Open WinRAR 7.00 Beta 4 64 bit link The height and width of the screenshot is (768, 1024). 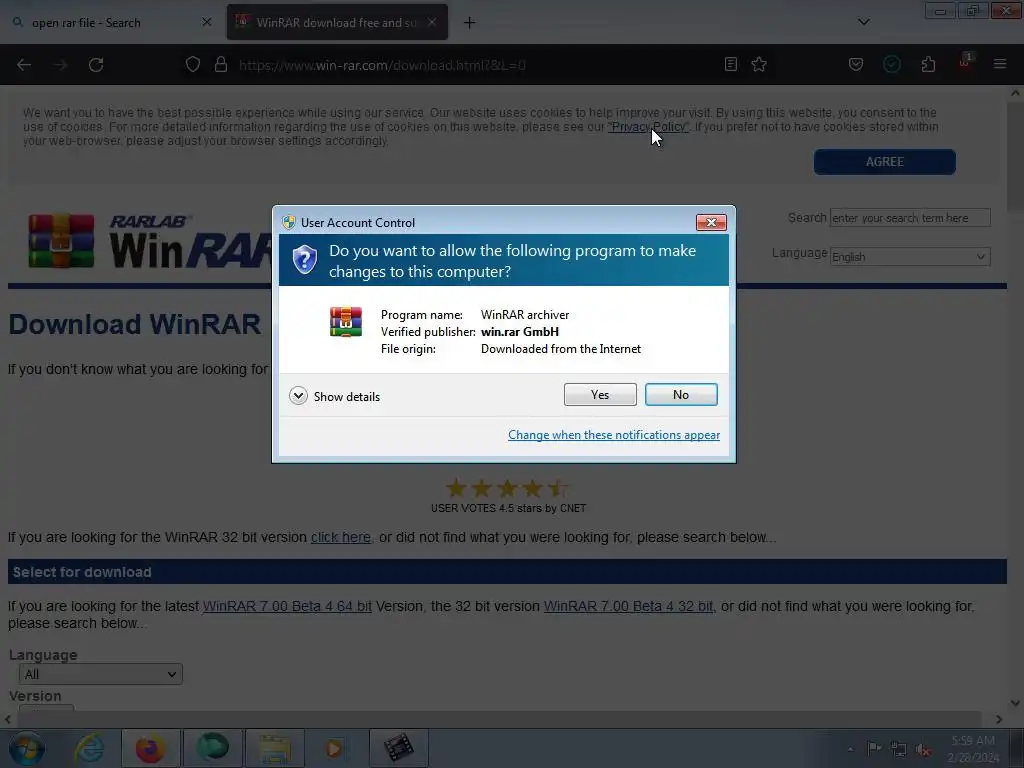coord(287,606)
